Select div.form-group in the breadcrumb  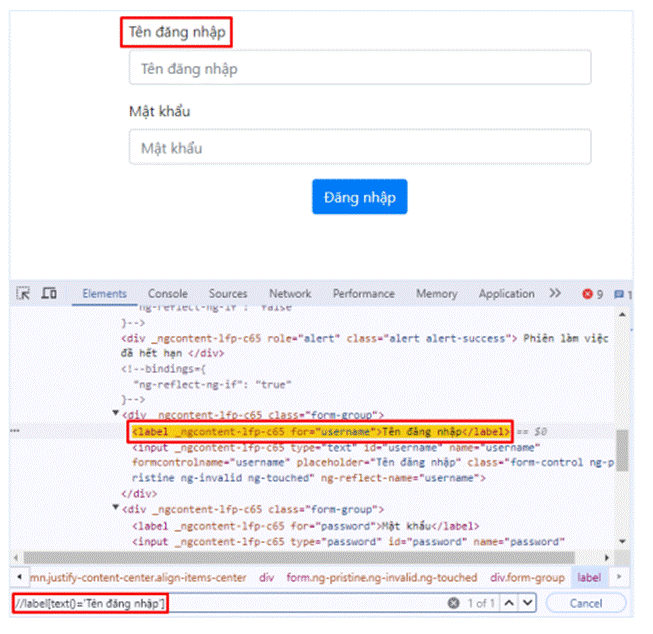coord(527,578)
